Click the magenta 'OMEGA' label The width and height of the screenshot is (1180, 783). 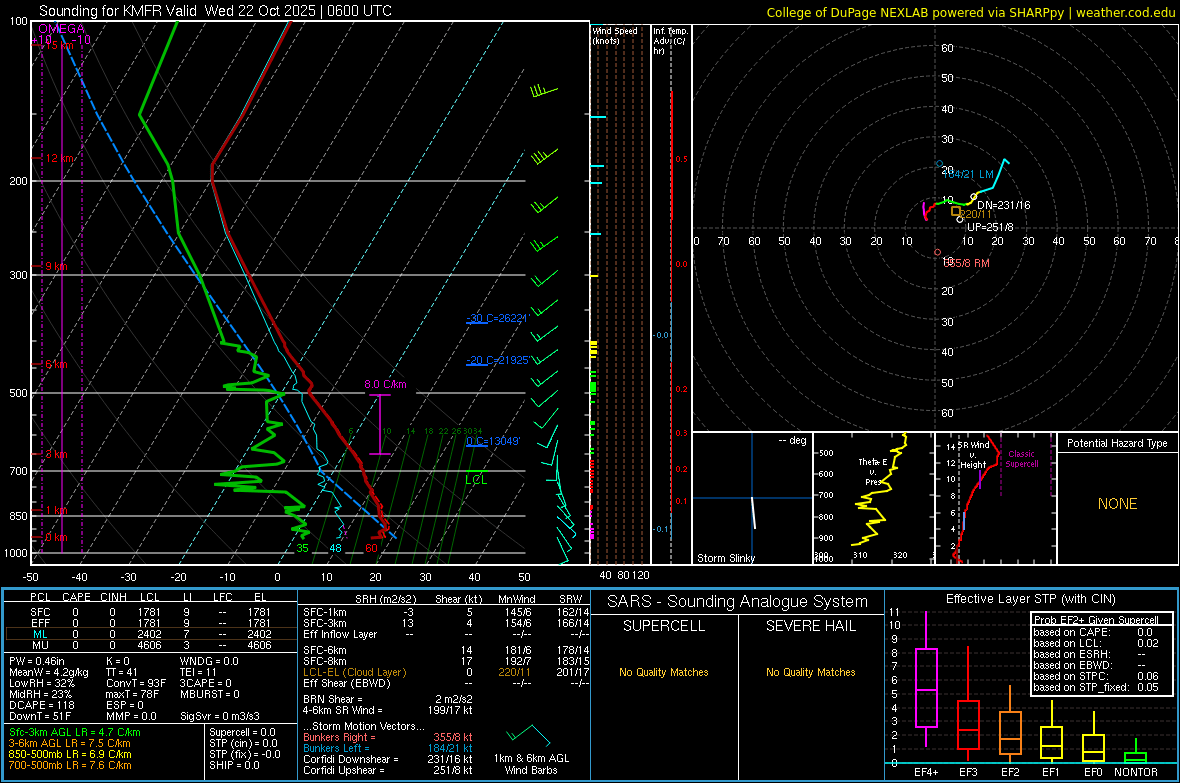click(62, 29)
